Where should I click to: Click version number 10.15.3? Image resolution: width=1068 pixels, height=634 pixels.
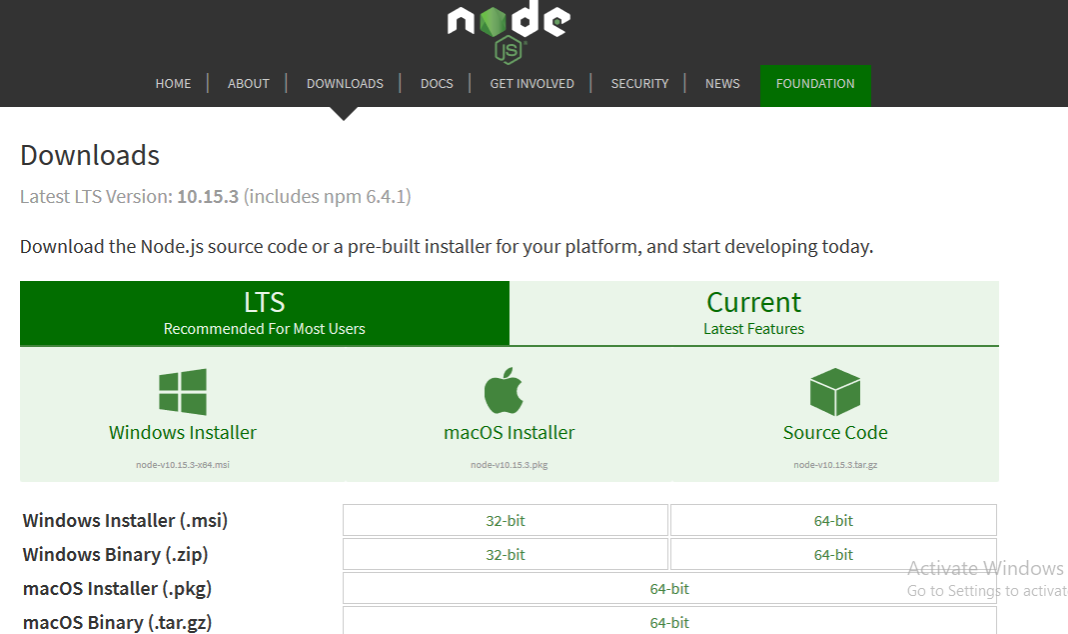[x=208, y=196]
